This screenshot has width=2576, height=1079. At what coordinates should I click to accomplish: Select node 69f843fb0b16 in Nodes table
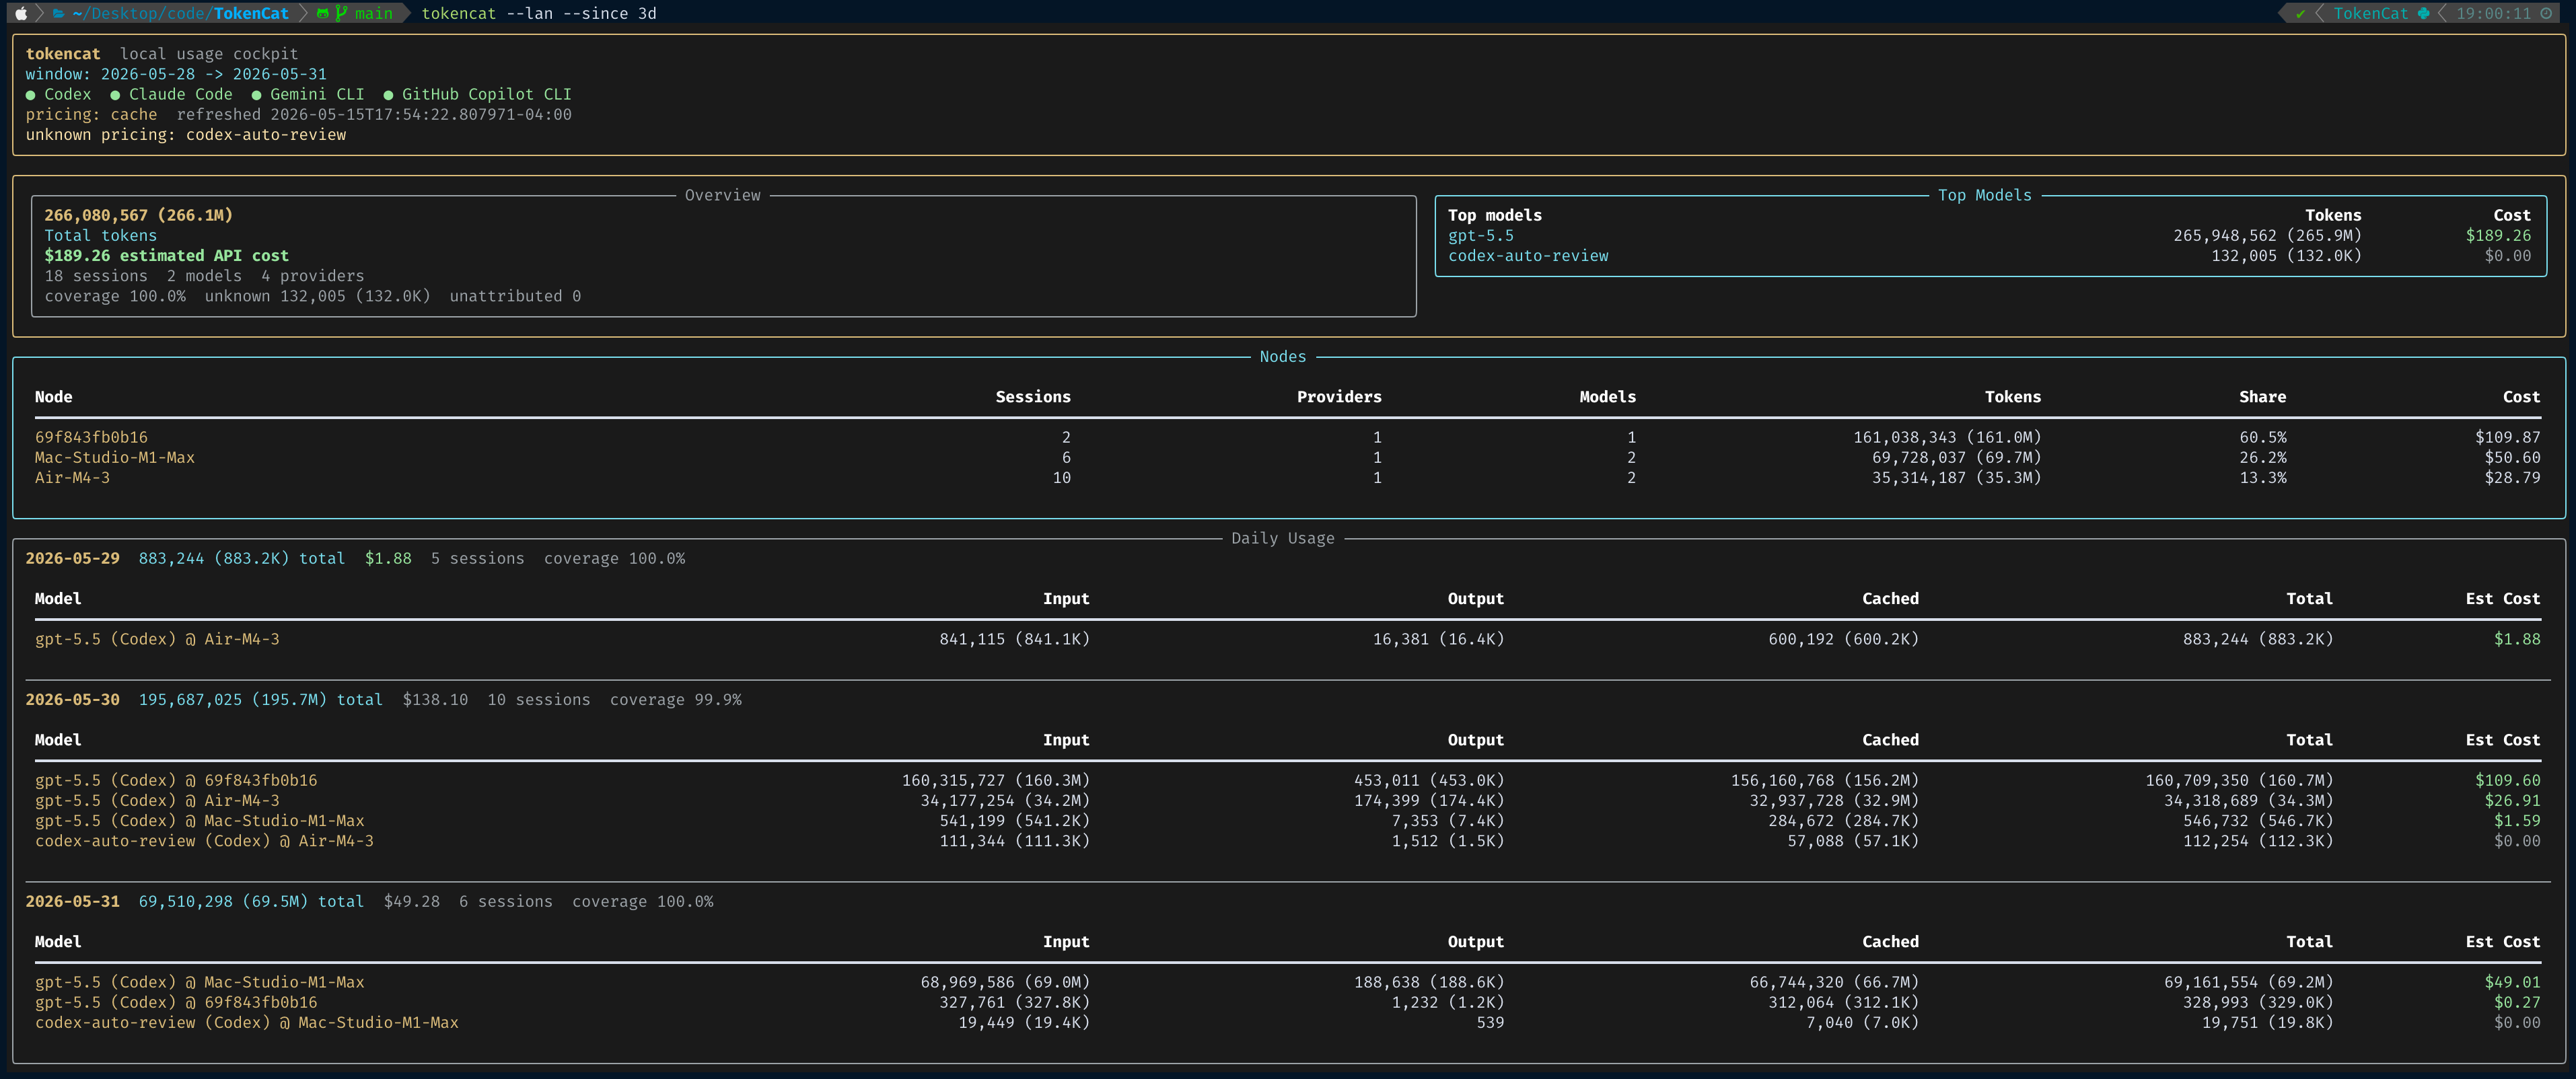click(91, 437)
